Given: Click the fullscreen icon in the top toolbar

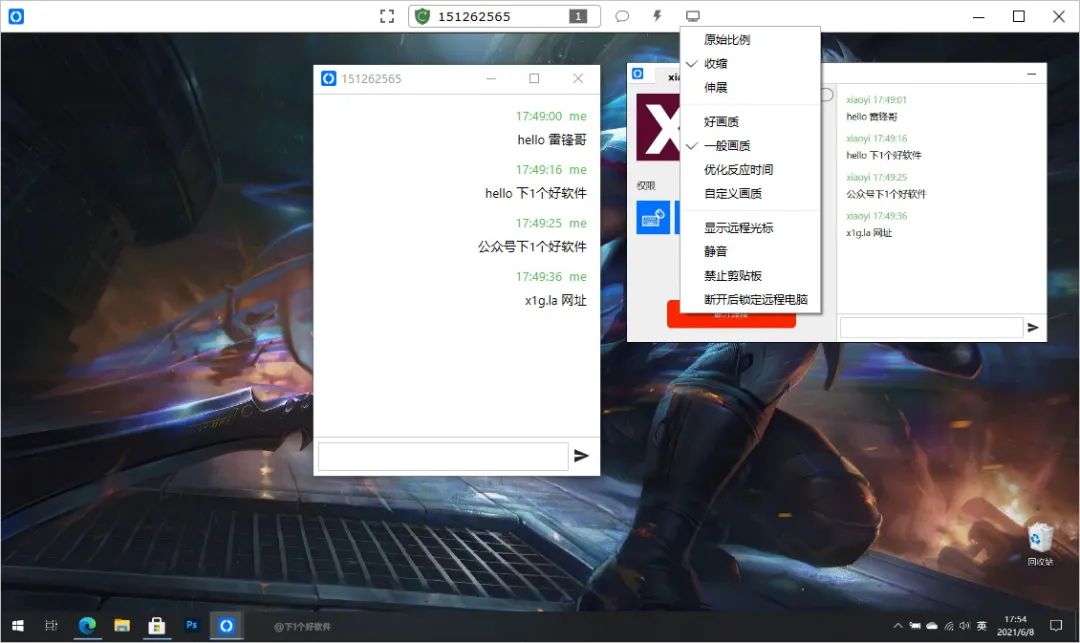Looking at the screenshot, I should tap(387, 17).
